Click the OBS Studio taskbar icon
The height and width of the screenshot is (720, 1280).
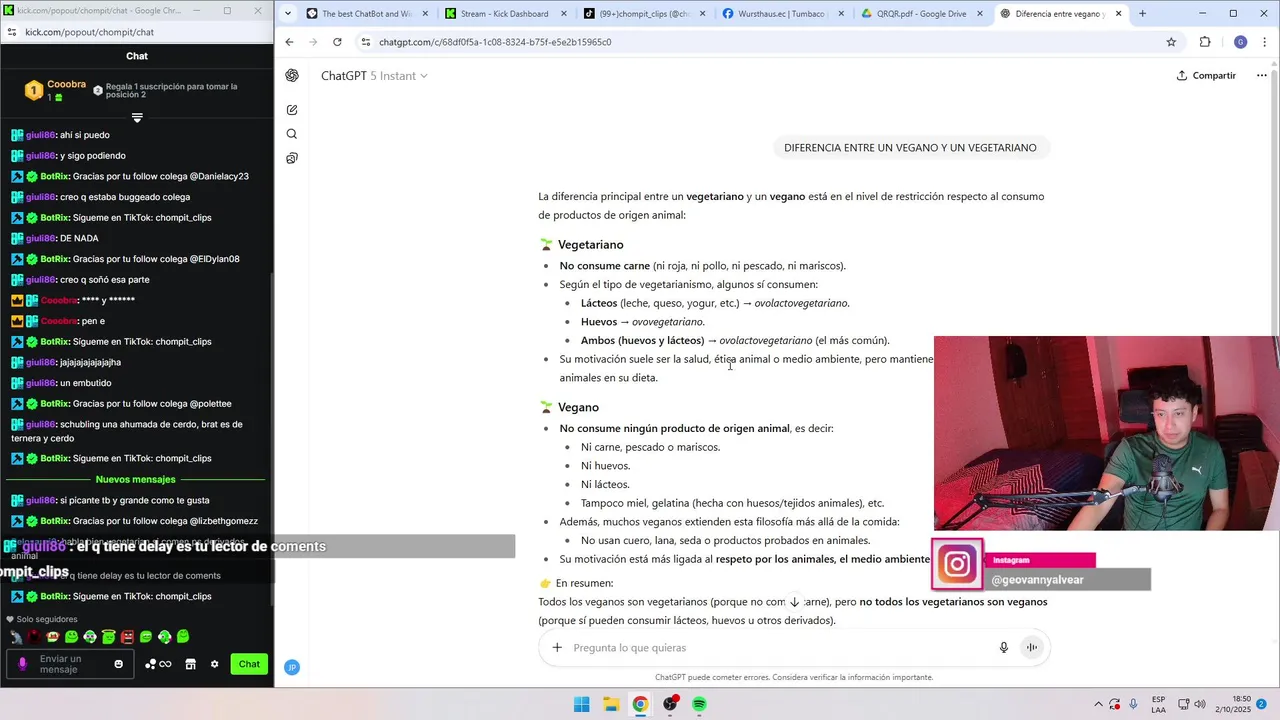pos(670,704)
